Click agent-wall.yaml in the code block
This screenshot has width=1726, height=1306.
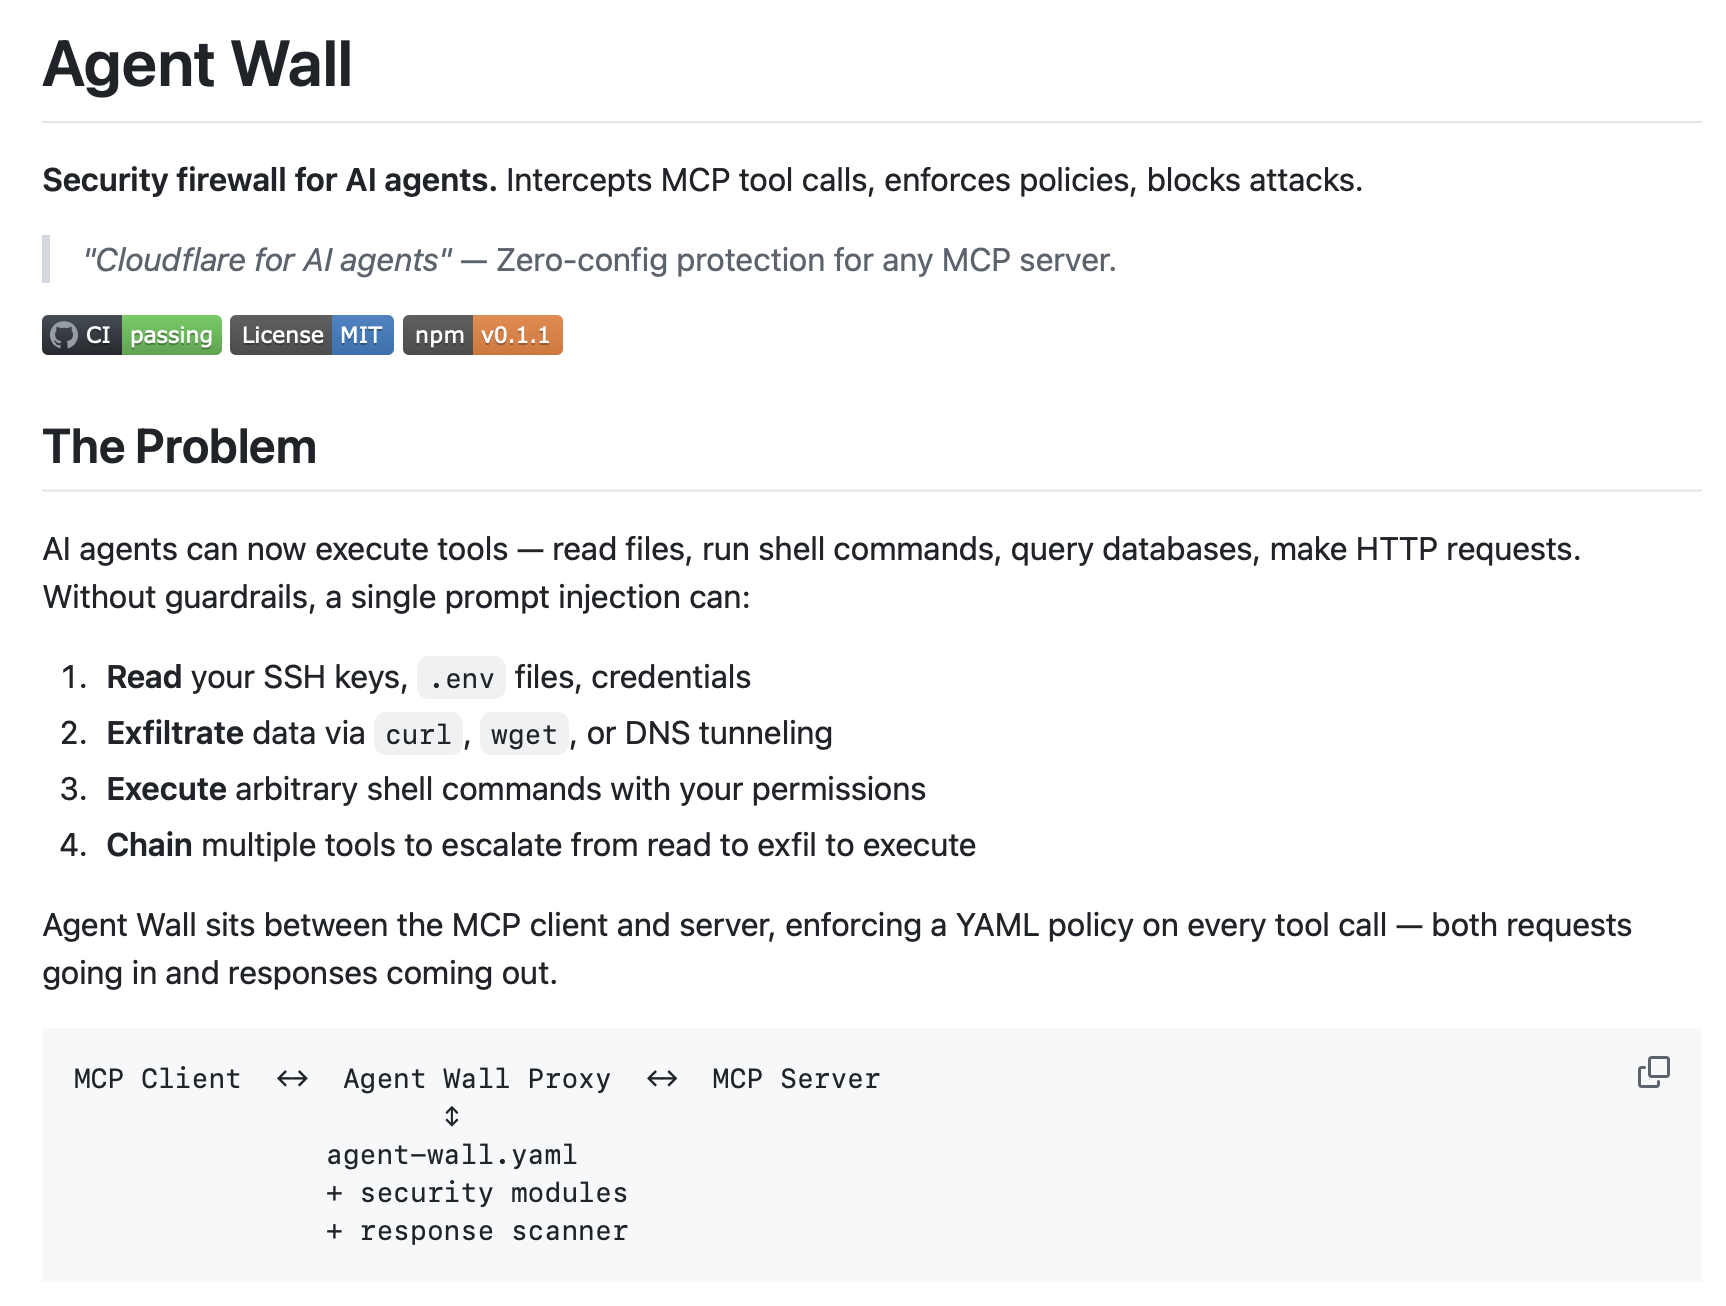451,1155
